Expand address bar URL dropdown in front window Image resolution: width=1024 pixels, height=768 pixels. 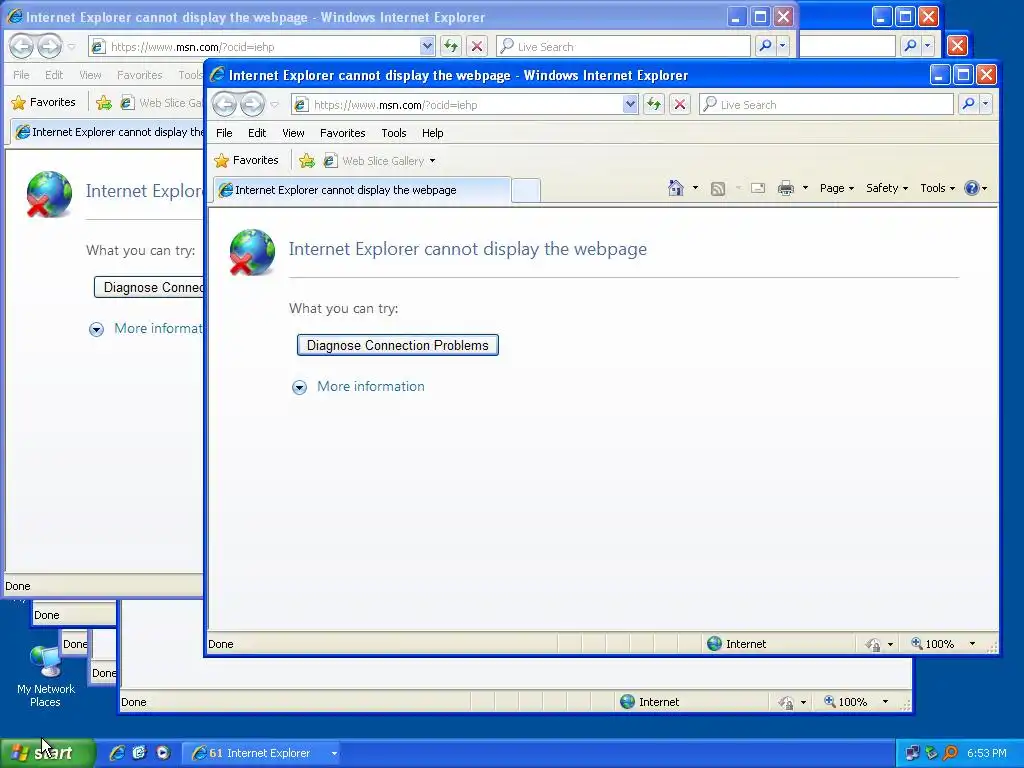point(630,104)
